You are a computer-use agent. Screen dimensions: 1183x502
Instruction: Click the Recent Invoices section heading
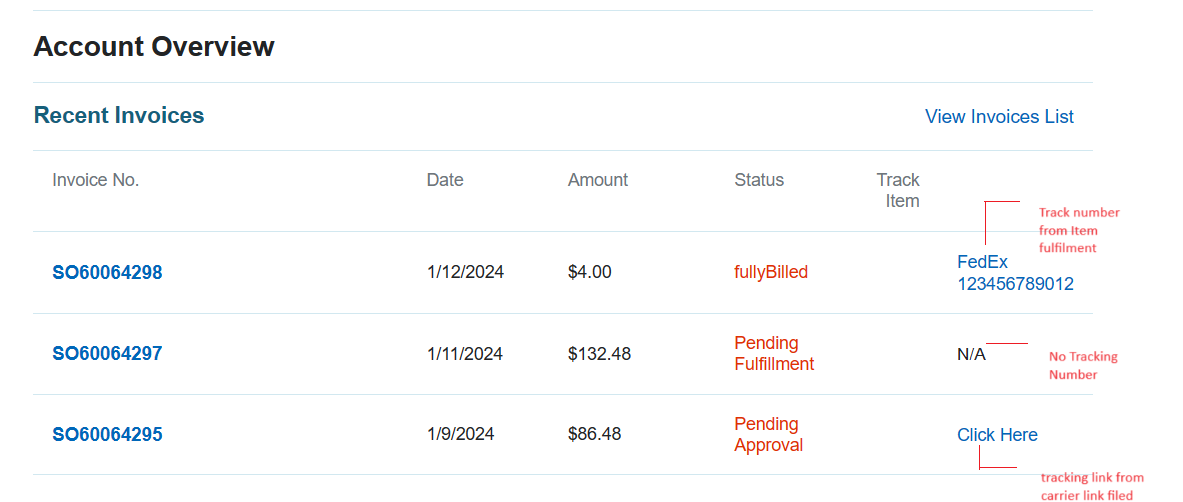coord(119,115)
